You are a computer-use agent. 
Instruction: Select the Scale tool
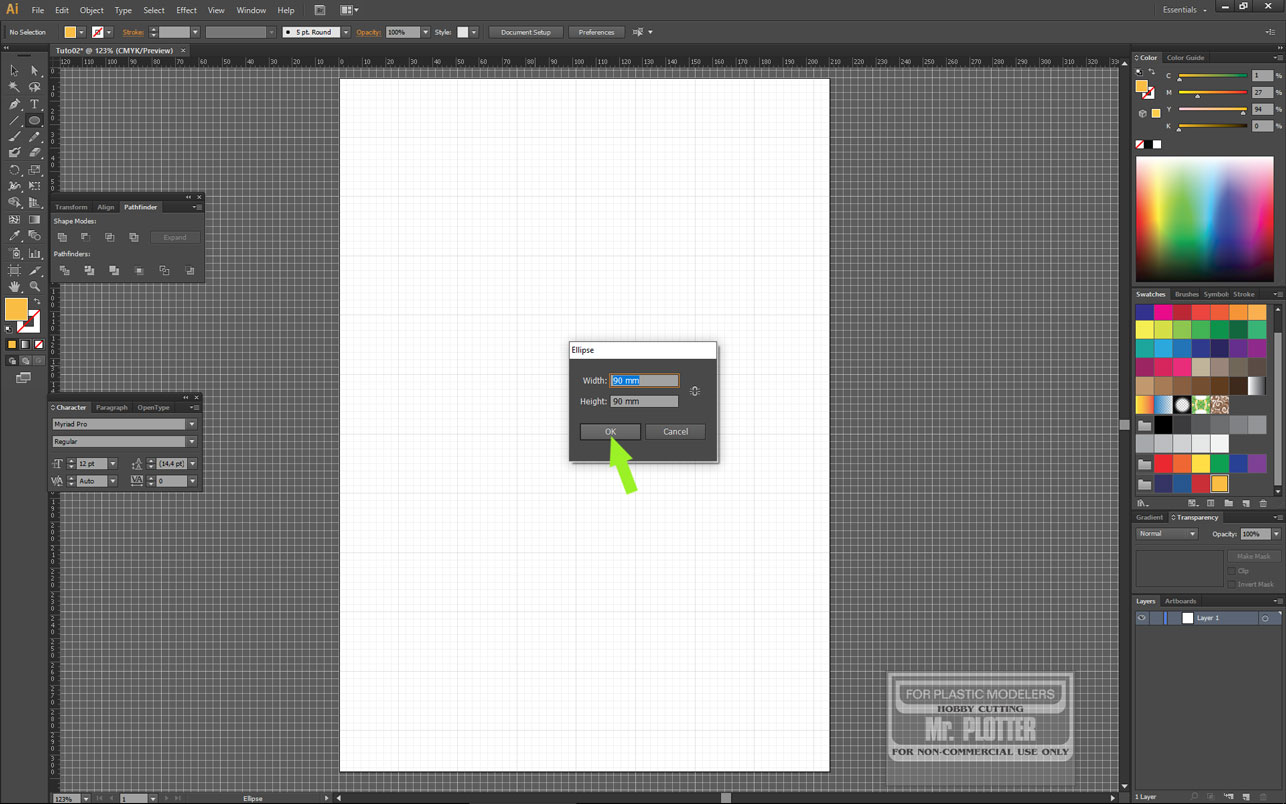pyautogui.click(x=34, y=170)
